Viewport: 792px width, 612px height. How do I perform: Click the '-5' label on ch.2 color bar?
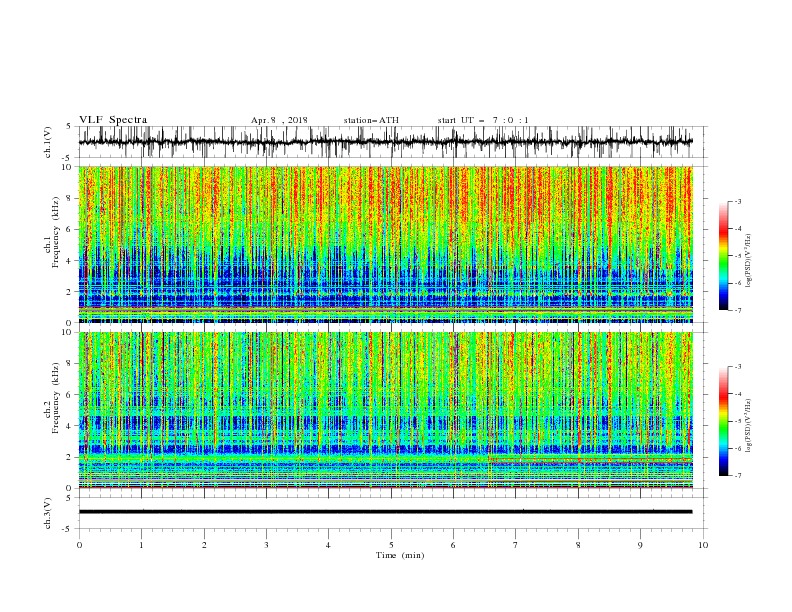point(738,421)
